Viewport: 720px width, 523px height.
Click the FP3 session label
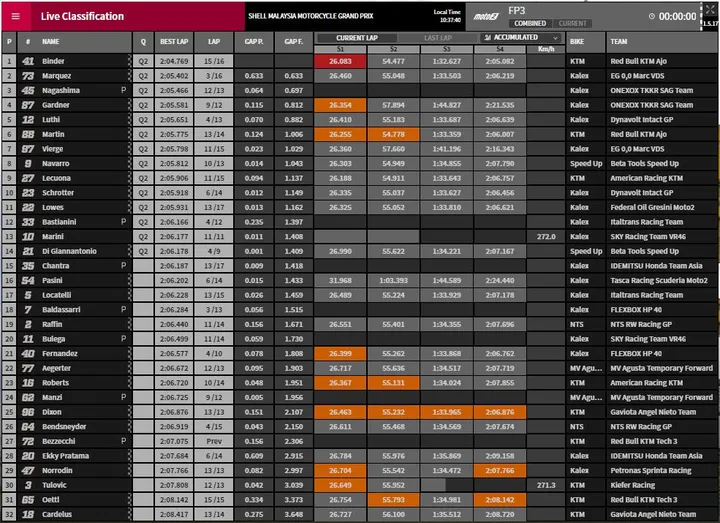pyautogui.click(x=517, y=11)
